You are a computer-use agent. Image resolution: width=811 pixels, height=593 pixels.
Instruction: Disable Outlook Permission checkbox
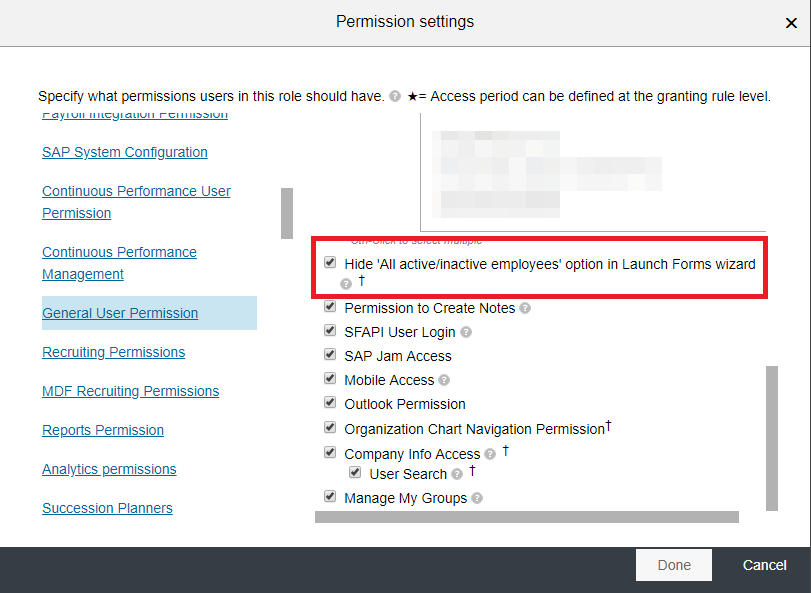coord(330,402)
